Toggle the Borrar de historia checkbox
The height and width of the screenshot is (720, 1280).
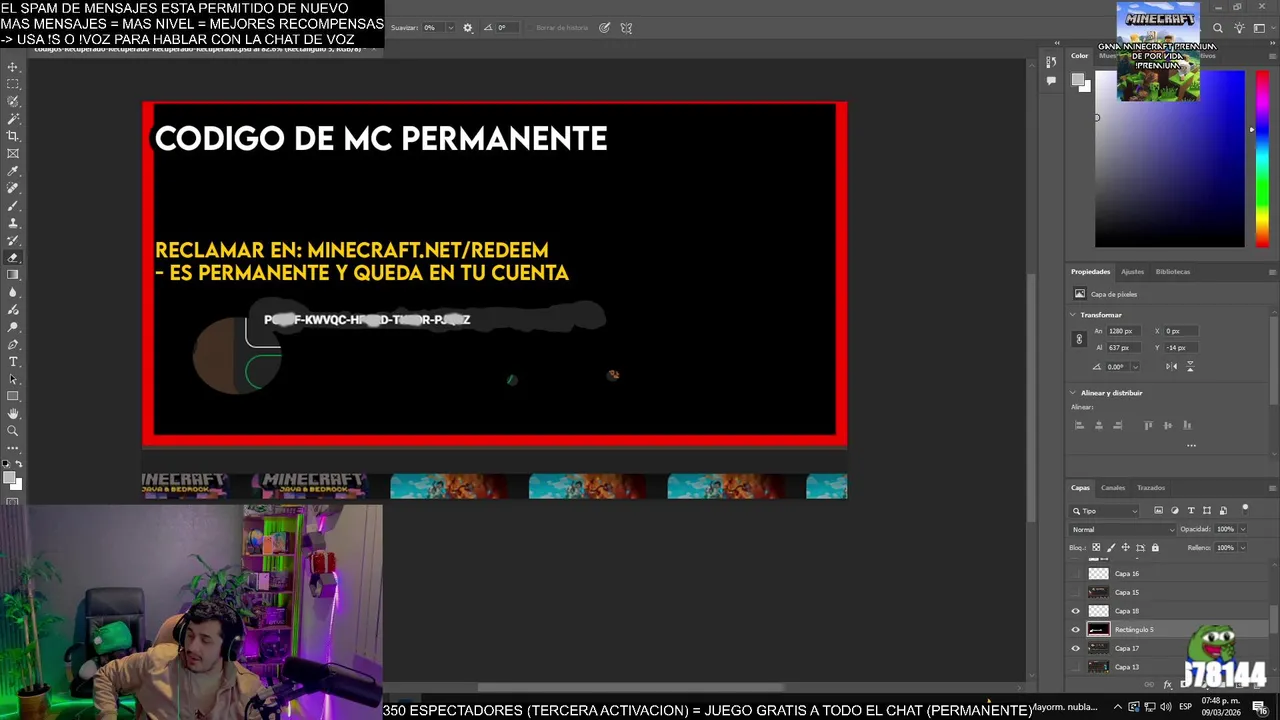530,28
